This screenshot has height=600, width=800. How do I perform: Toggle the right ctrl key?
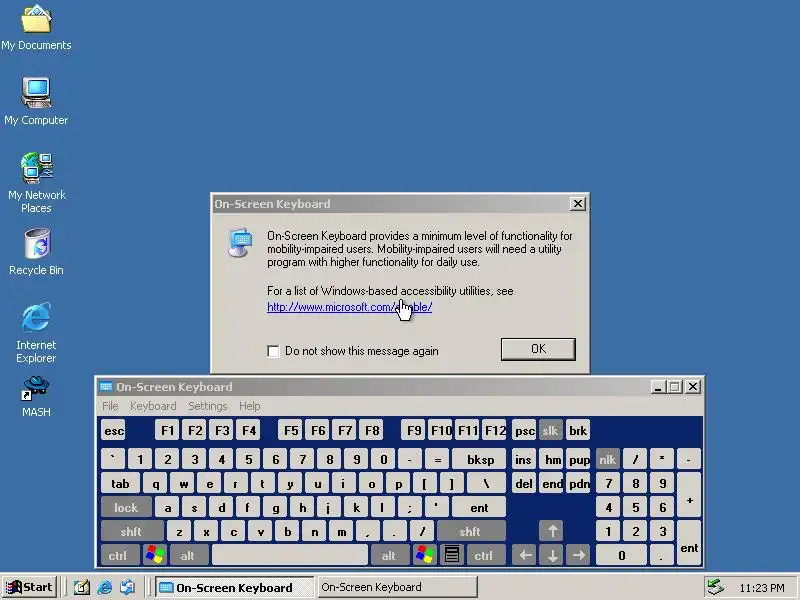(484, 555)
